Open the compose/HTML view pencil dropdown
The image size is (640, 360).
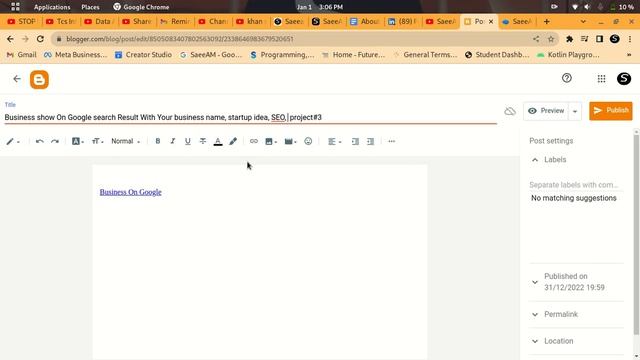[x=13, y=141]
